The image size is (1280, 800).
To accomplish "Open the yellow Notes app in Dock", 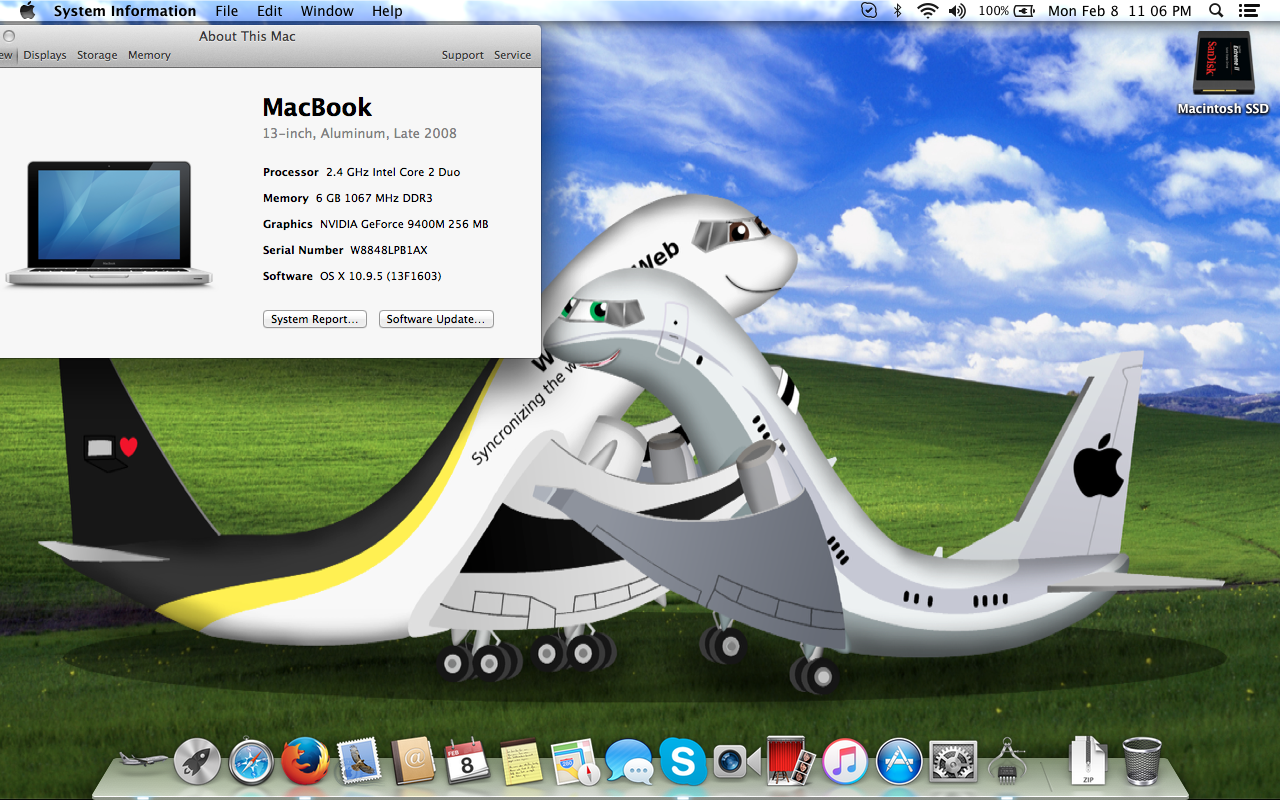I will pyautogui.click(x=521, y=762).
